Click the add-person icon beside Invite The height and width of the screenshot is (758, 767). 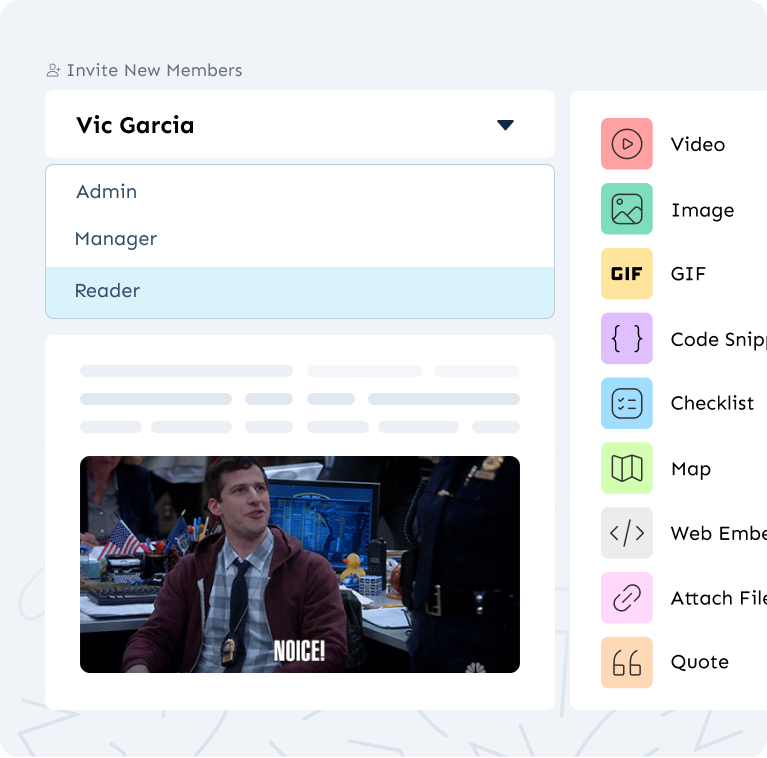coord(54,71)
